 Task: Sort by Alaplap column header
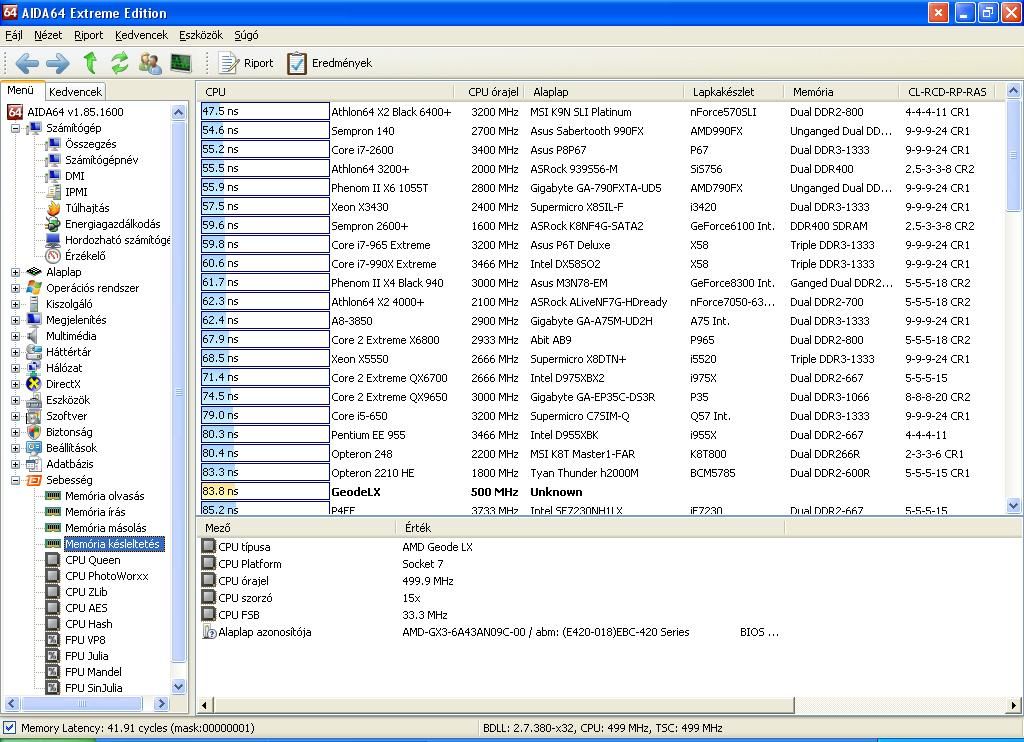pos(603,92)
